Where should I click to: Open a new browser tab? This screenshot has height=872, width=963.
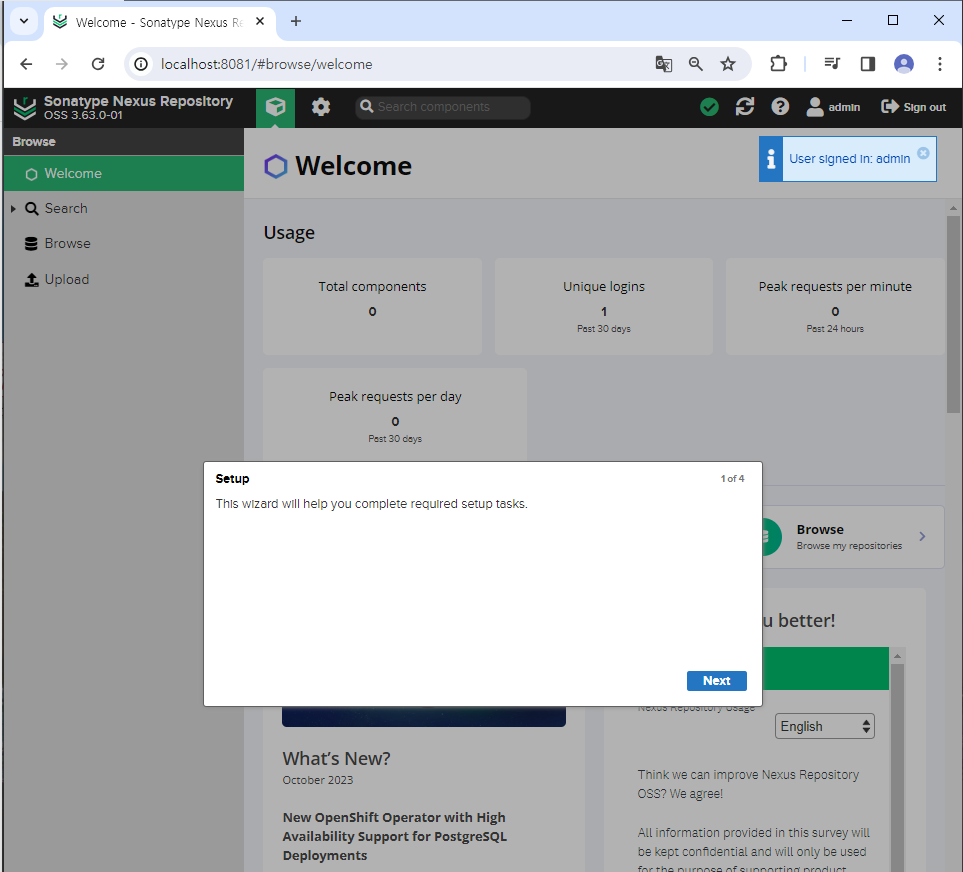coord(296,21)
